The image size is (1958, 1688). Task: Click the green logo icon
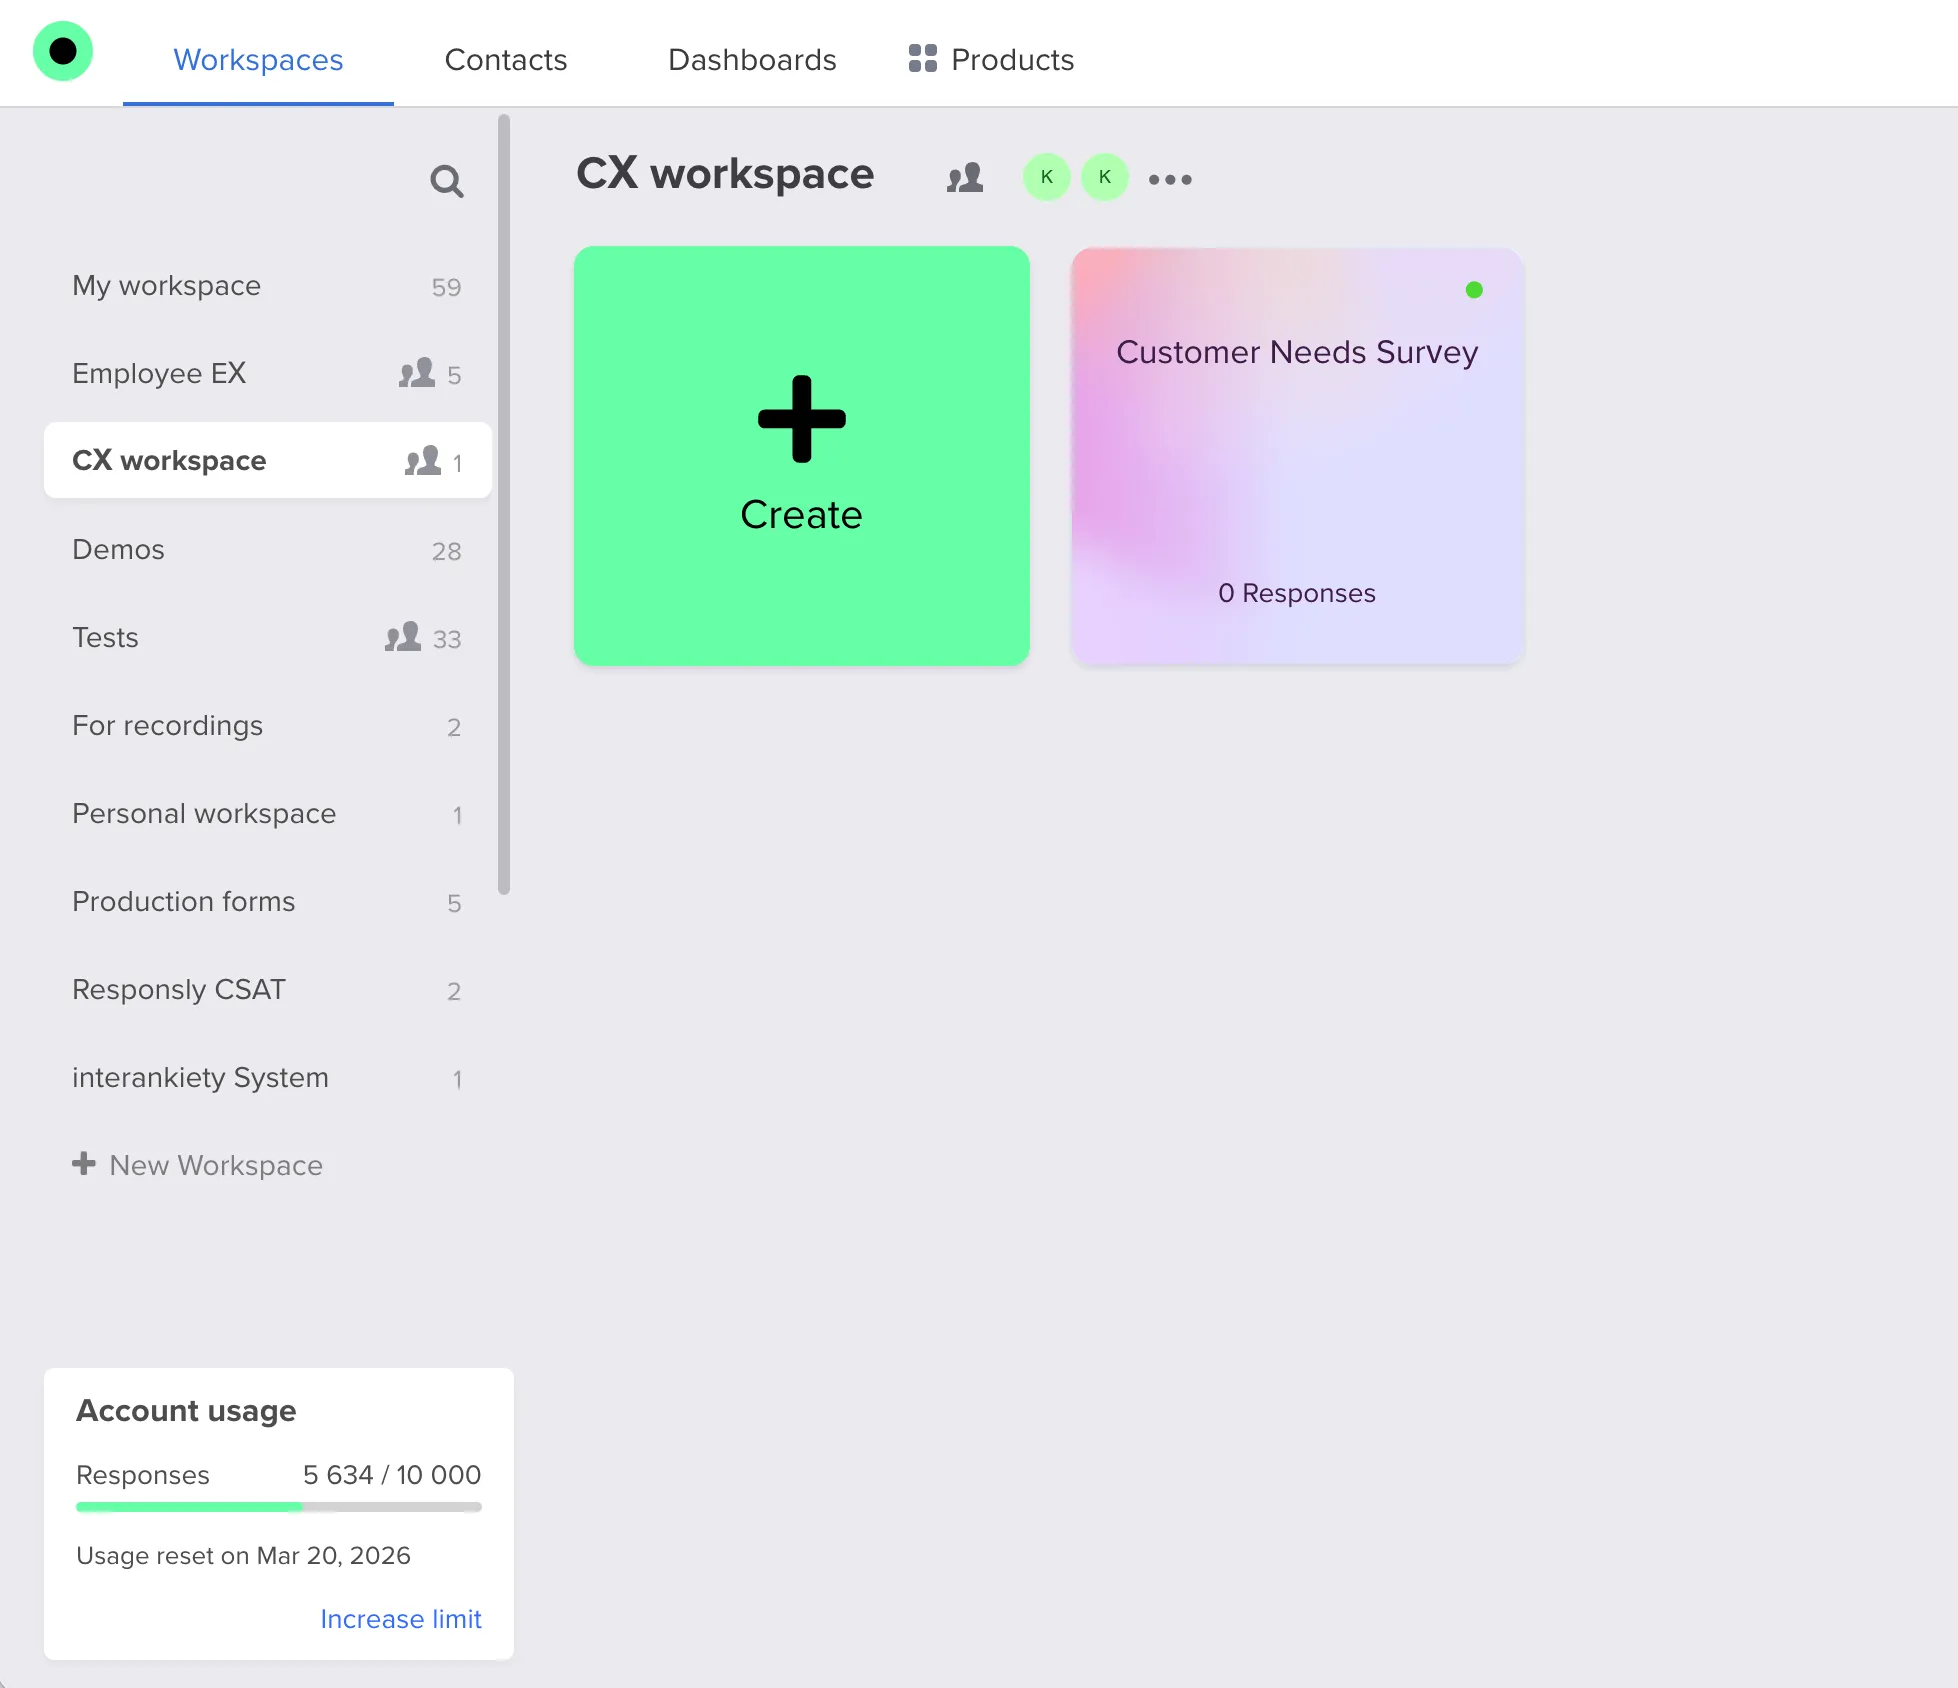click(63, 51)
